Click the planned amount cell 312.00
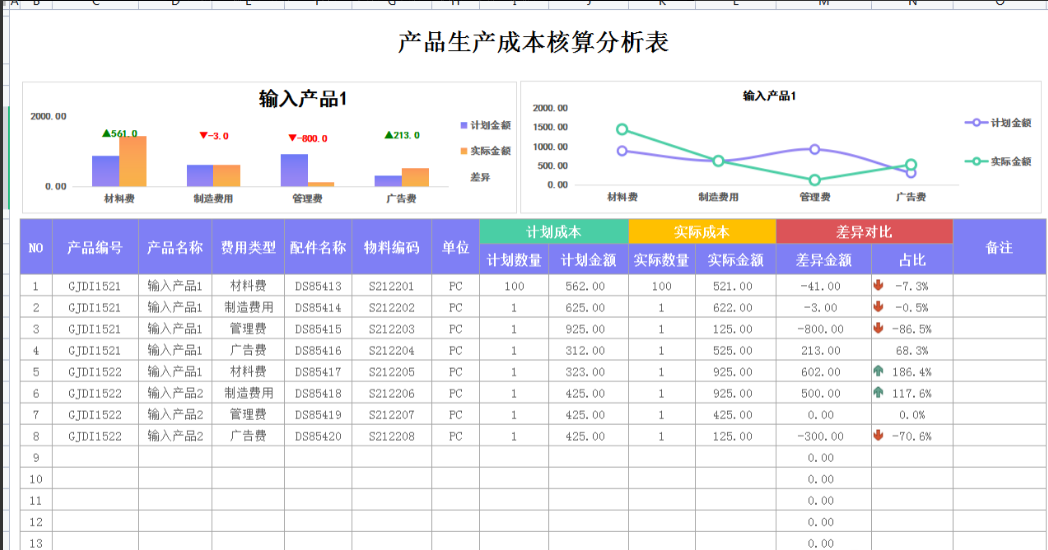 pyautogui.click(x=588, y=350)
